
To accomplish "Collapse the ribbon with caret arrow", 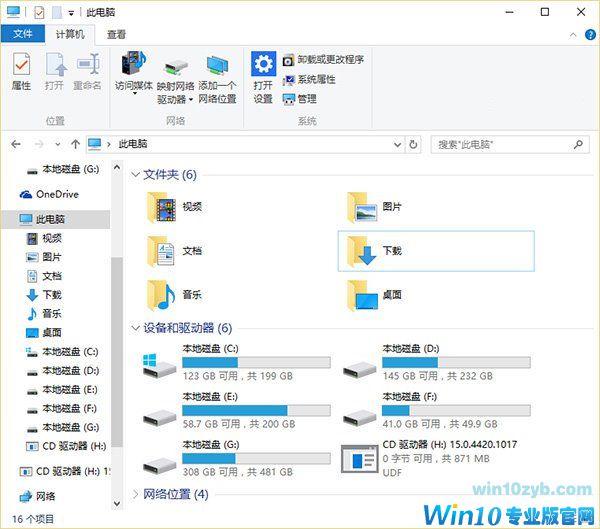I will click(x=573, y=35).
